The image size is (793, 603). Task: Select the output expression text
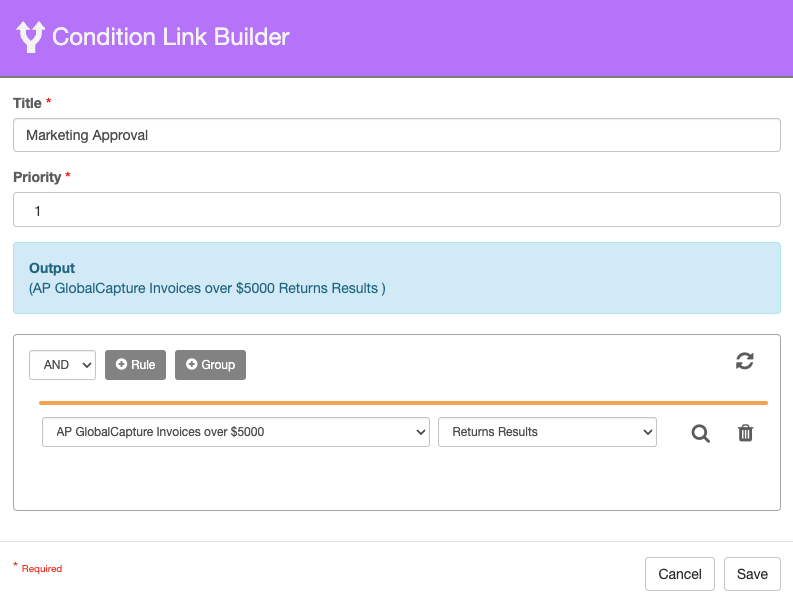(207, 288)
